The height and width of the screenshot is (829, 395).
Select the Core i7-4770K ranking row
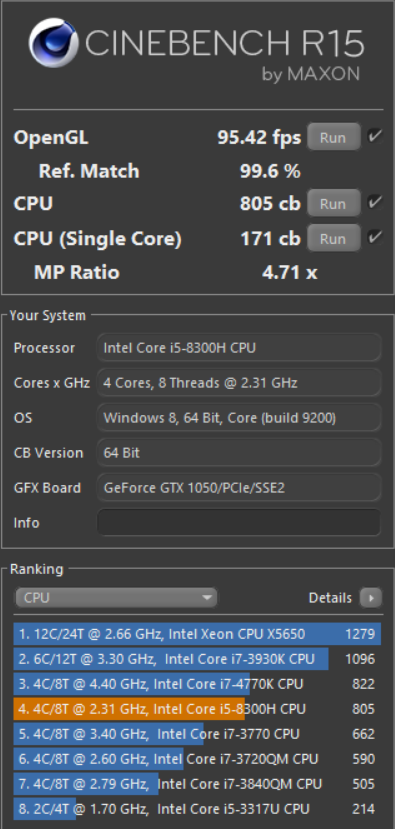(197, 684)
